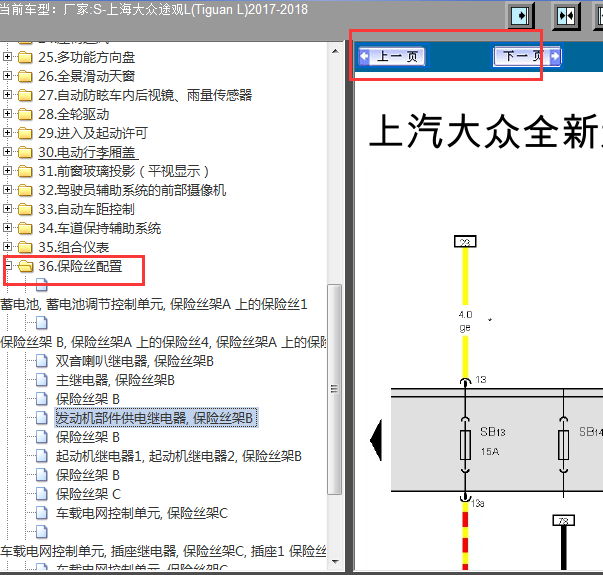Open page 双音喇叭继电器, 保险丝架B
Screen dimensions: 603x575
click(x=135, y=361)
